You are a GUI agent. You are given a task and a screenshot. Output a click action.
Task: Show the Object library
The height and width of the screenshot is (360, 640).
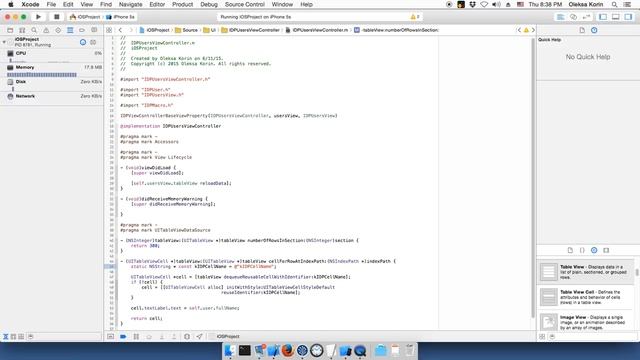[x=594, y=250]
